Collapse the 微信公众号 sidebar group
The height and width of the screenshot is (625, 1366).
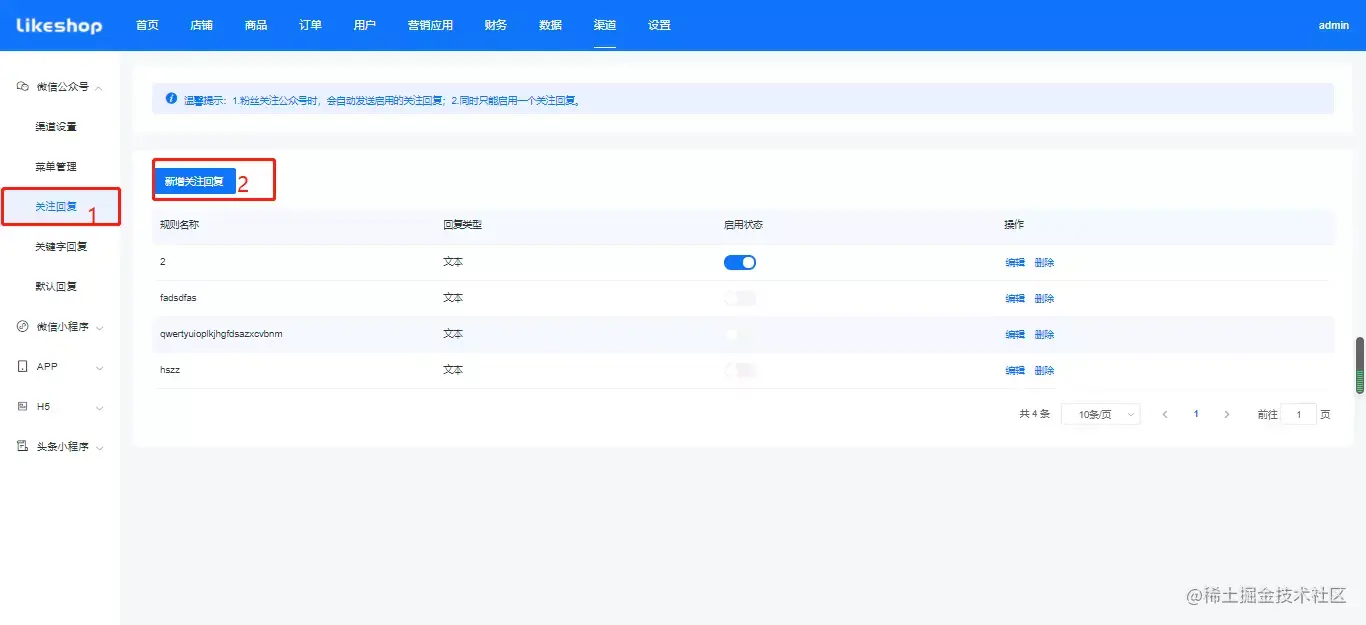click(99, 87)
